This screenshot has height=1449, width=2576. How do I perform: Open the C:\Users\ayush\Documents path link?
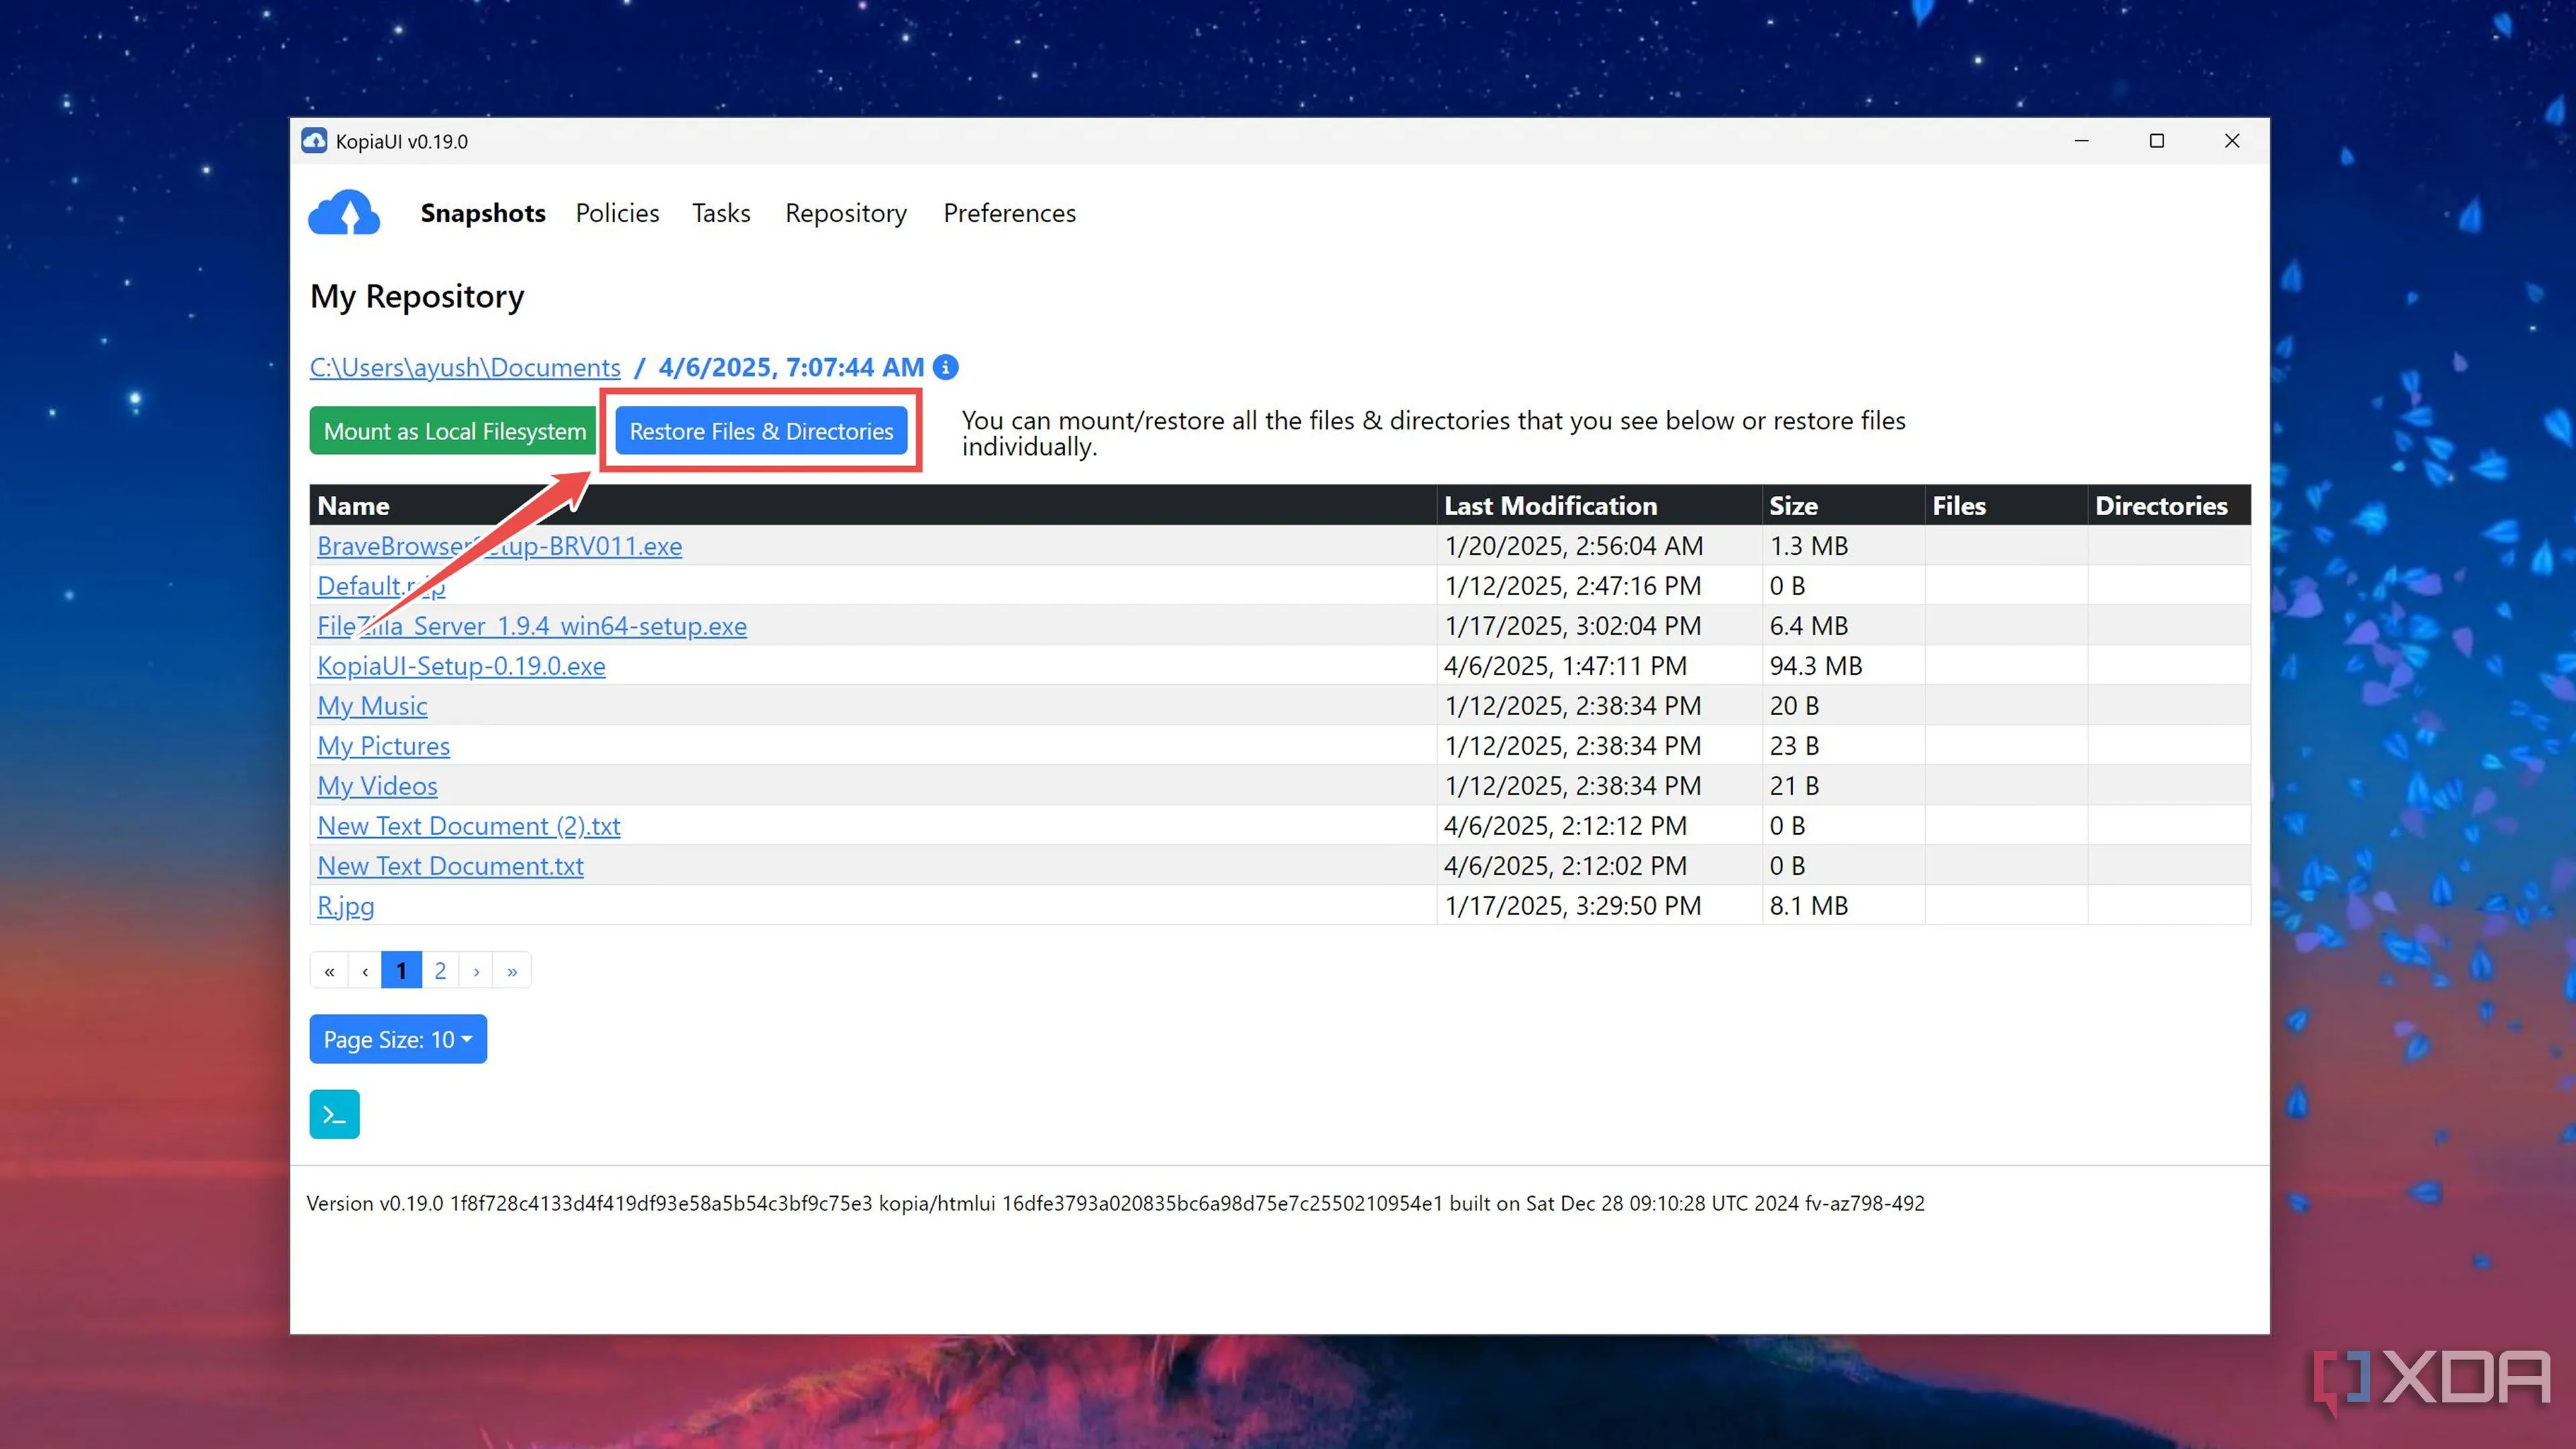point(465,367)
